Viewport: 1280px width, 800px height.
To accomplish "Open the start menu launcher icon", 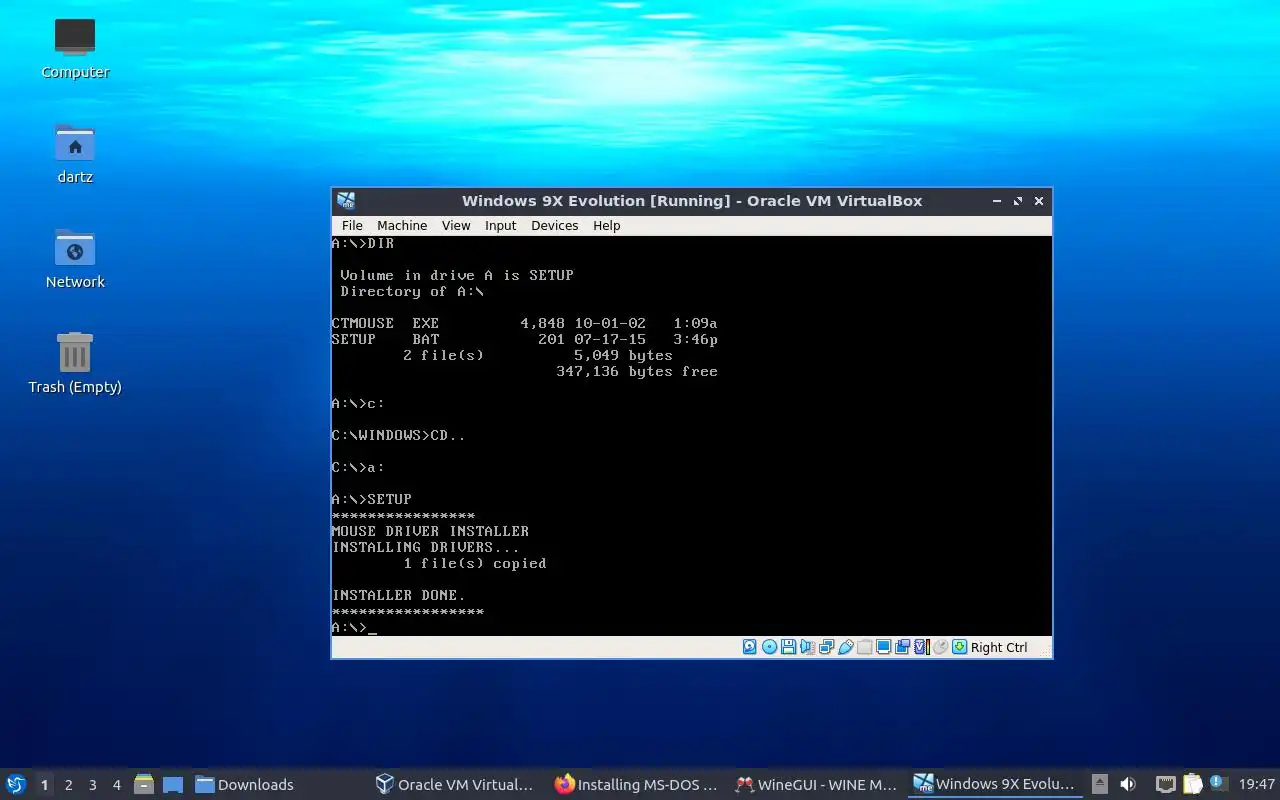I will pyautogui.click(x=16, y=784).
